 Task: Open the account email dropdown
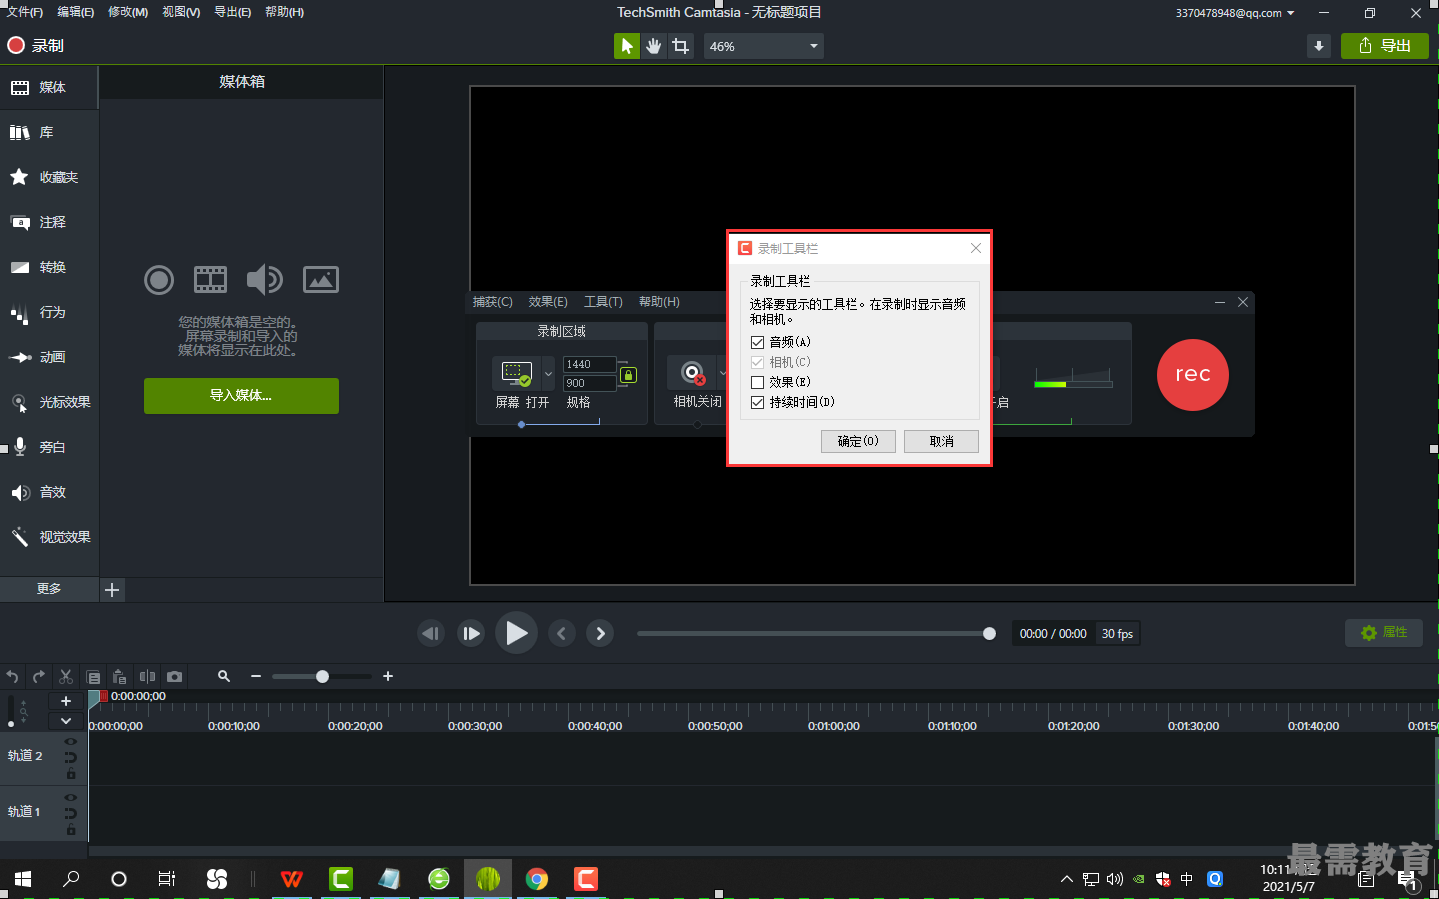pyautogui.click(x=1235, y=13)
